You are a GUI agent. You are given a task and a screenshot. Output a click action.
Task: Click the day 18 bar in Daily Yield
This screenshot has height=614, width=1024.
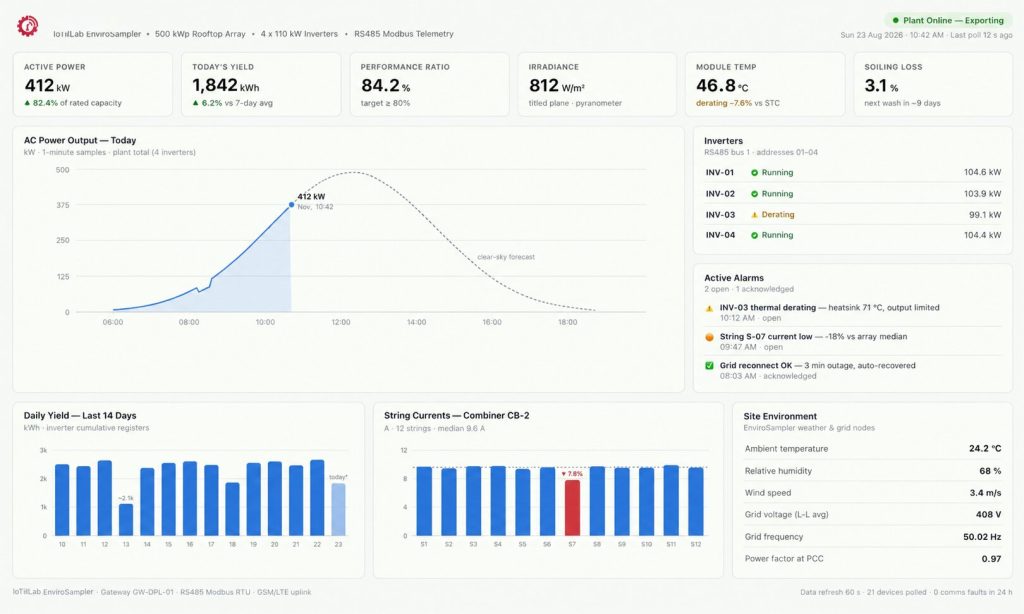coord(232,509)
